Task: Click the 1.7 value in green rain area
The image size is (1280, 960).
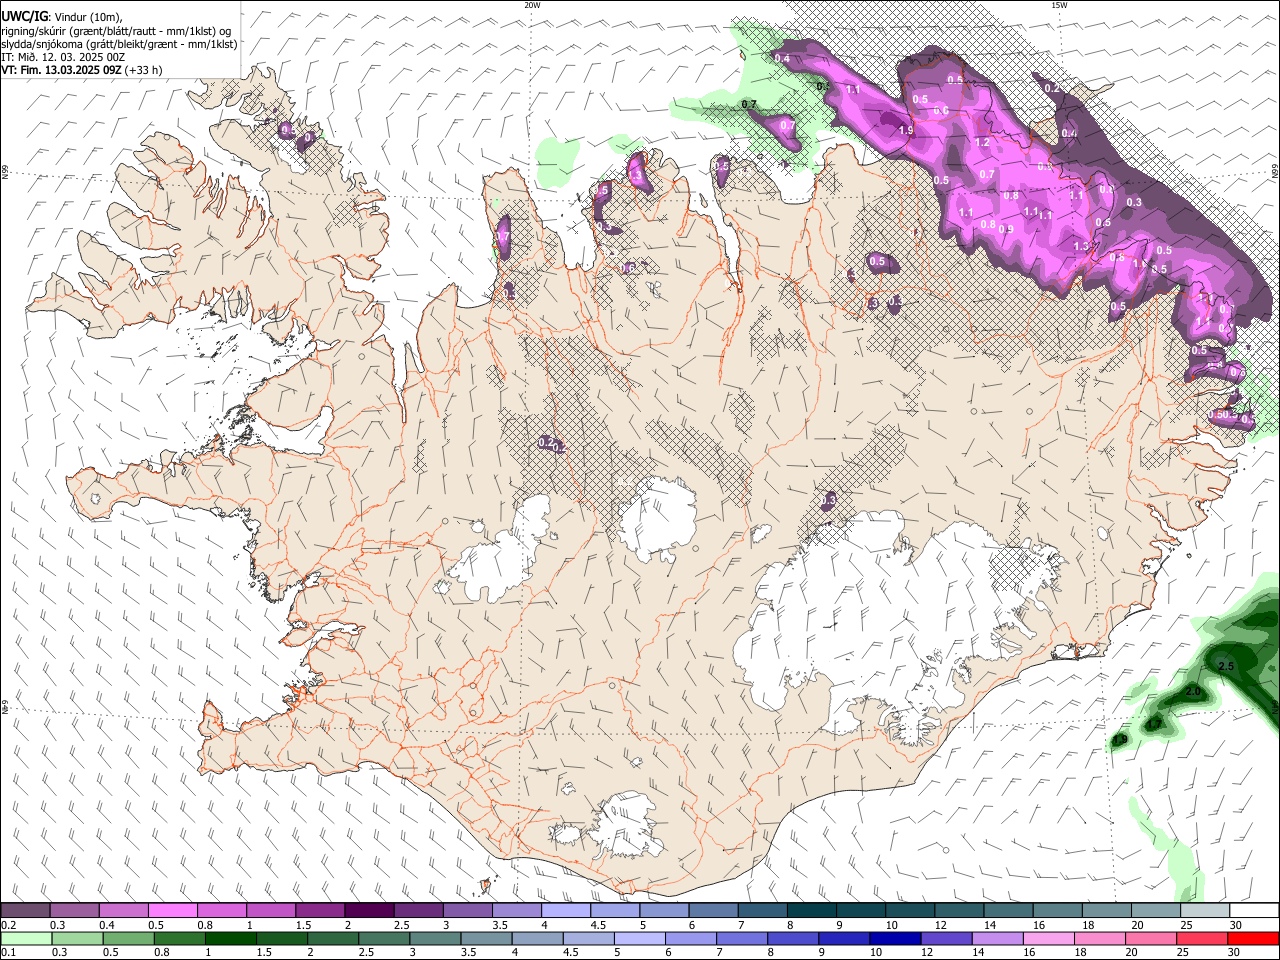Action: click(x=1154, y=724)
